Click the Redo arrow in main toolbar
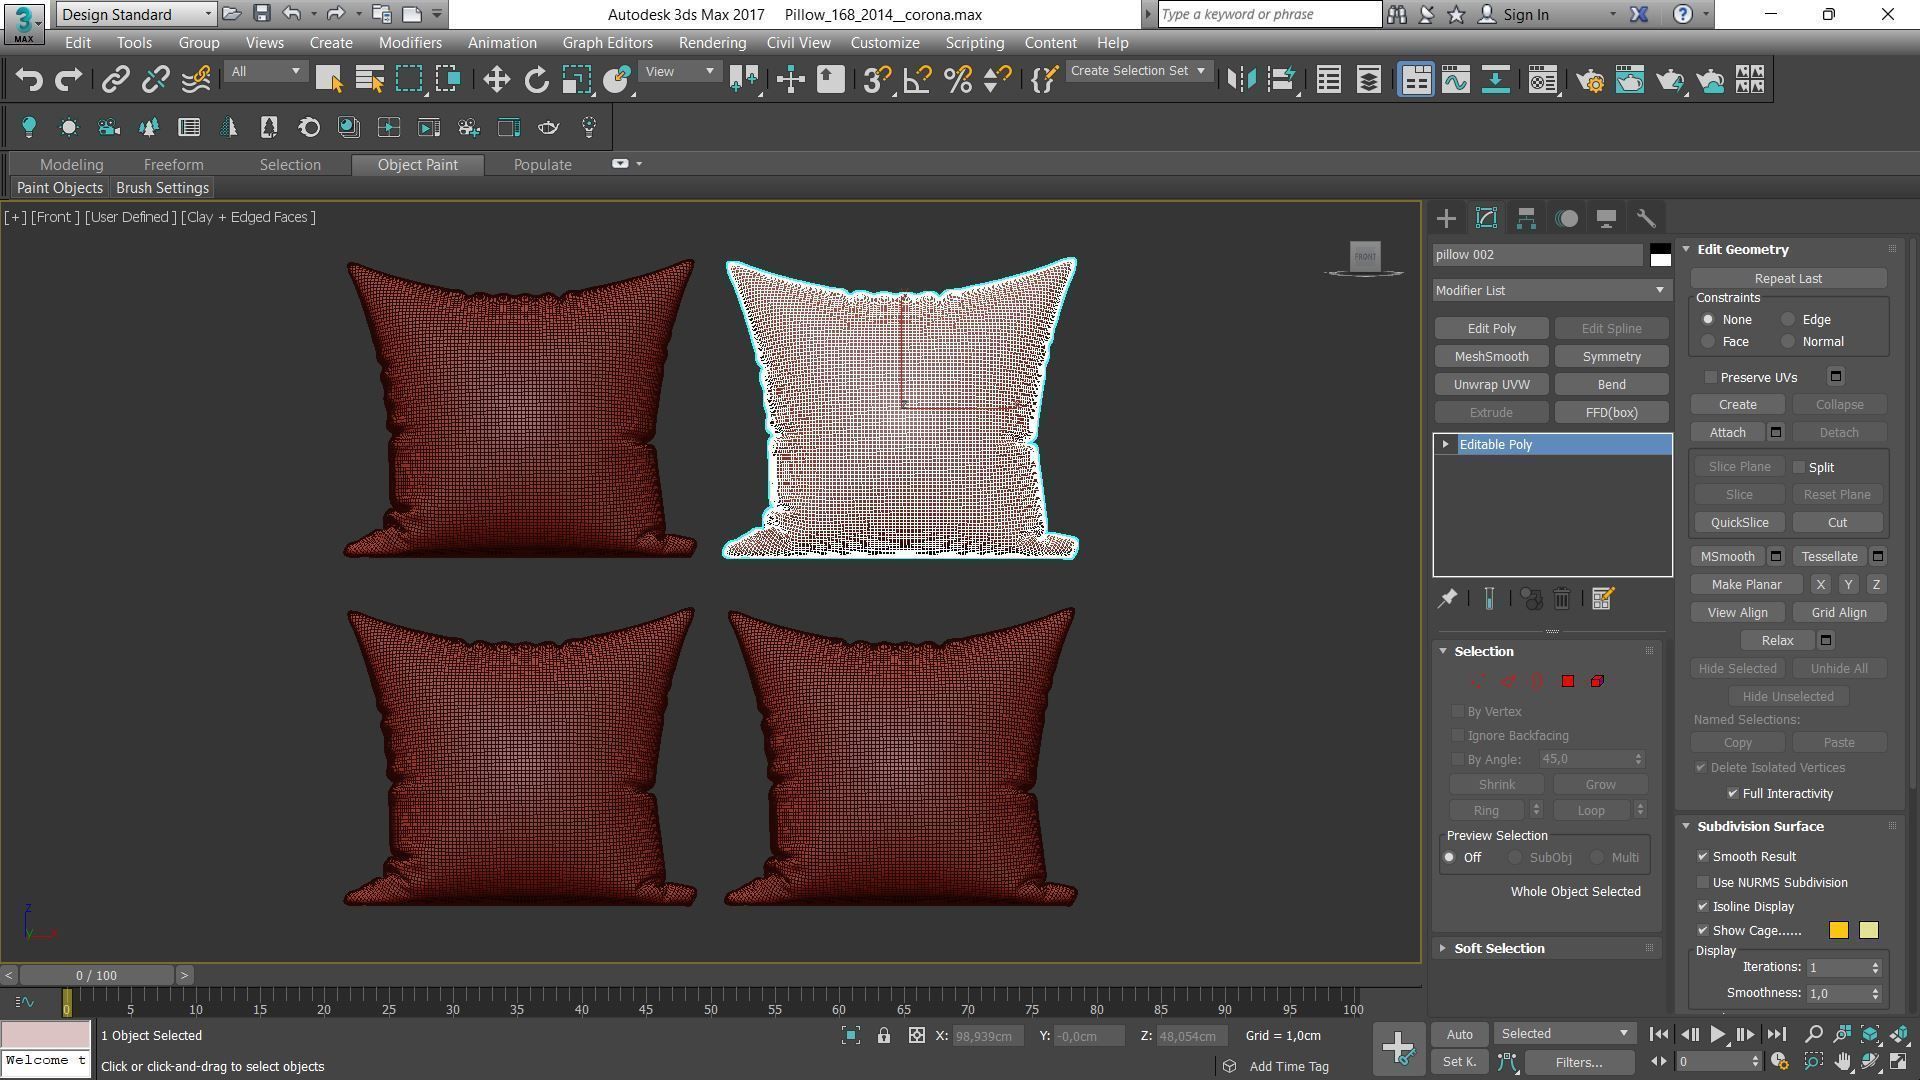1920x1080 pixels. tap(68, 80)
